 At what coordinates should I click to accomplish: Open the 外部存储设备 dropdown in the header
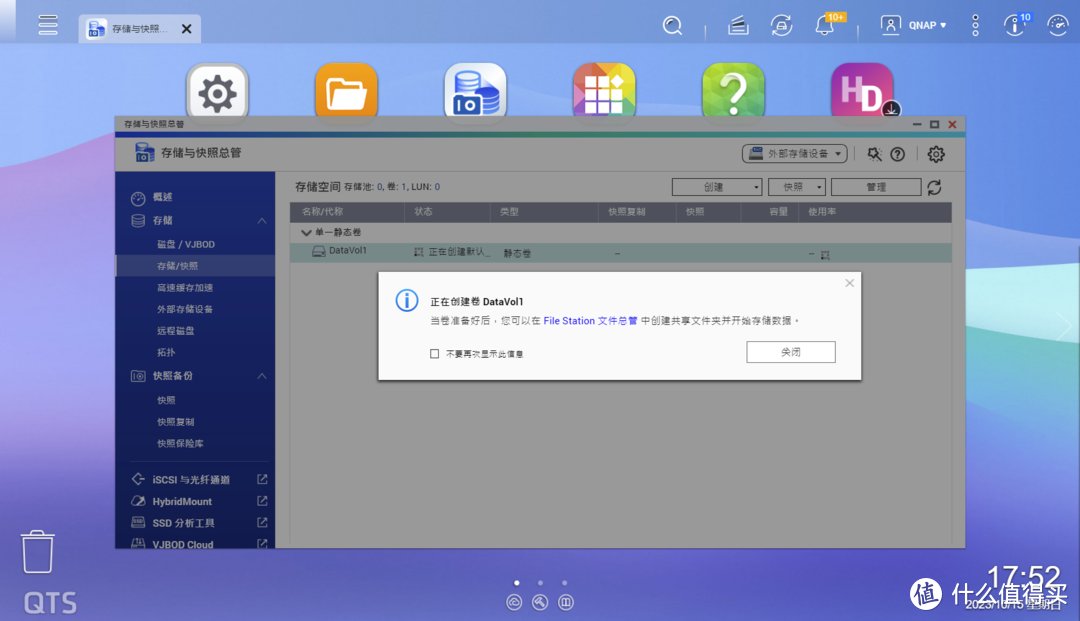(x=794, y=154)
